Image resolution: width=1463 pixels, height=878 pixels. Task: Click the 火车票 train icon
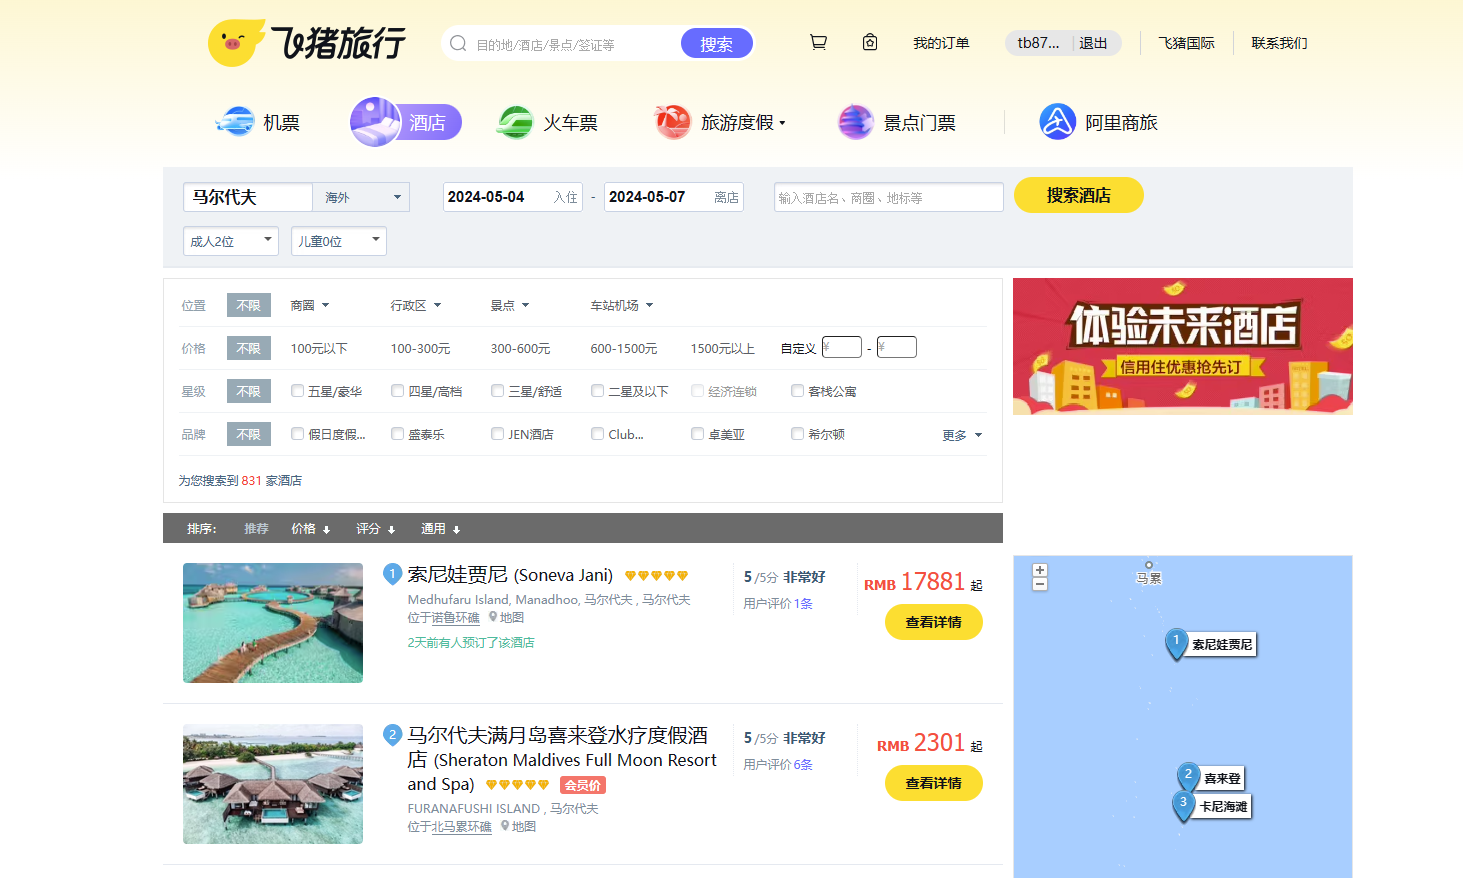[x=516, y=122]
